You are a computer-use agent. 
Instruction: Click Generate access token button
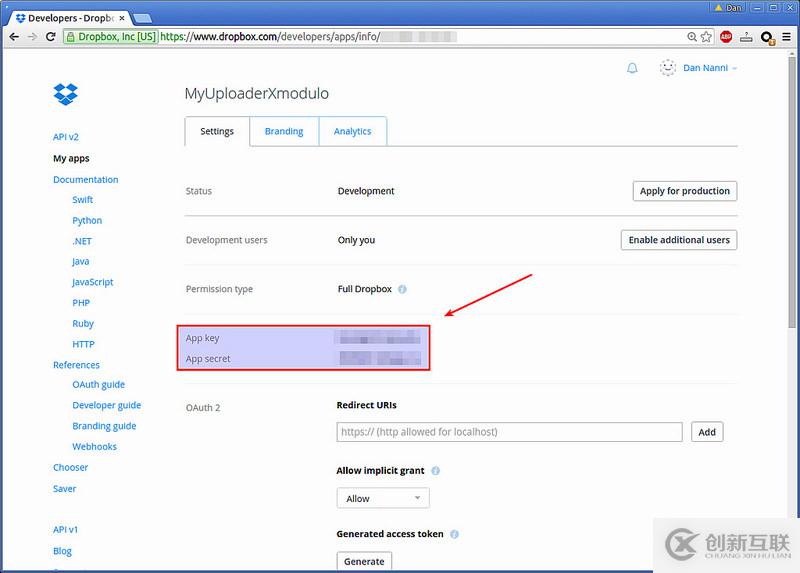(x=364, y=561)
